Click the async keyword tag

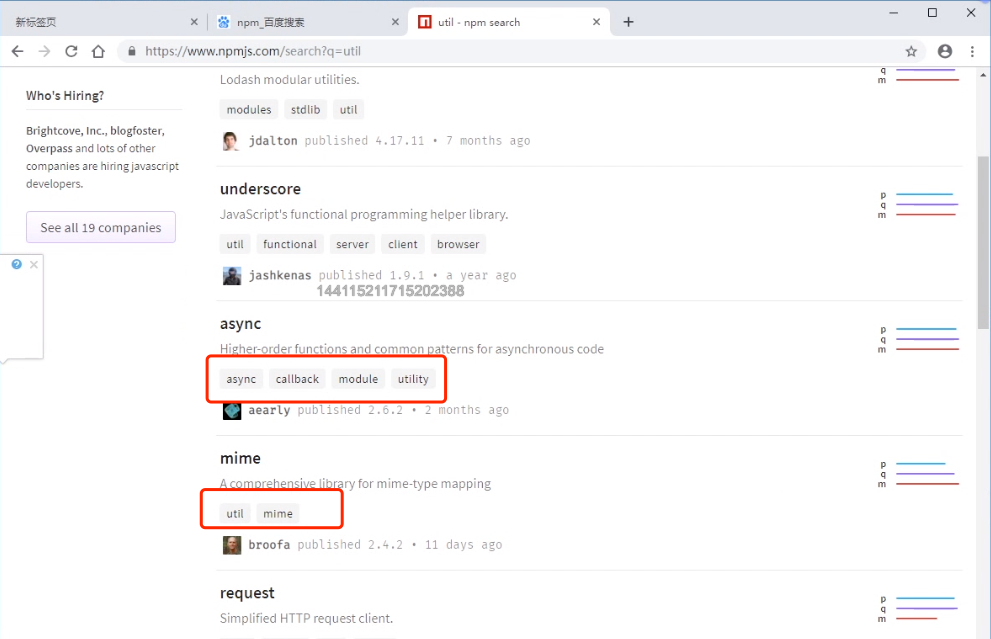click(x=241, y=379)
